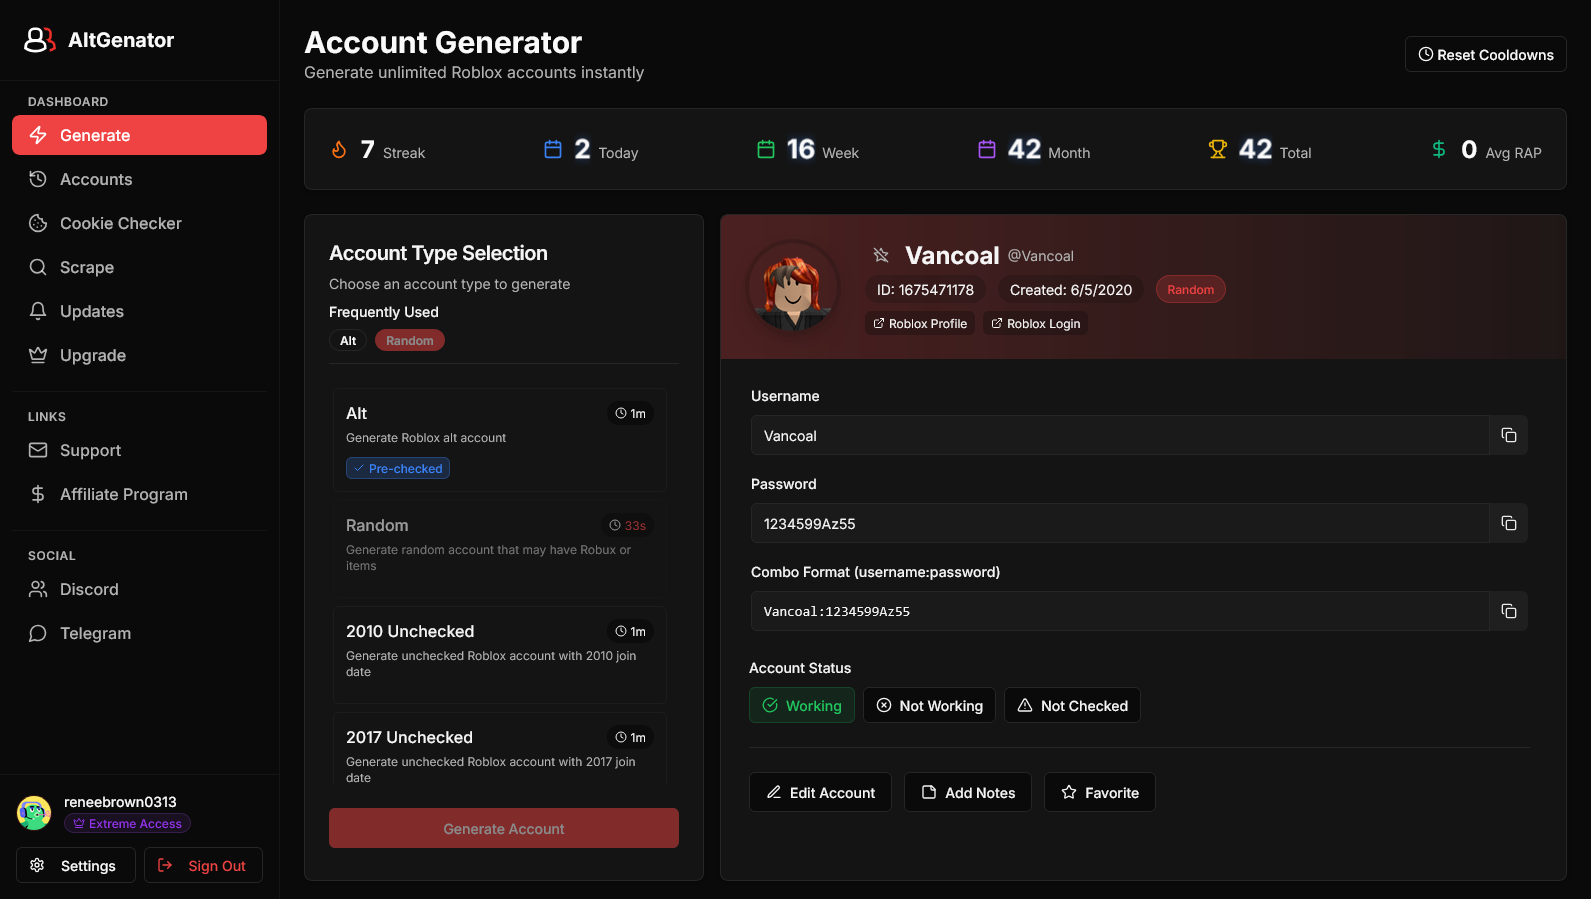This screenshot has width=1591, height=899.
Task: Click the Combo Format field
Action: (x=1120, y=611)
